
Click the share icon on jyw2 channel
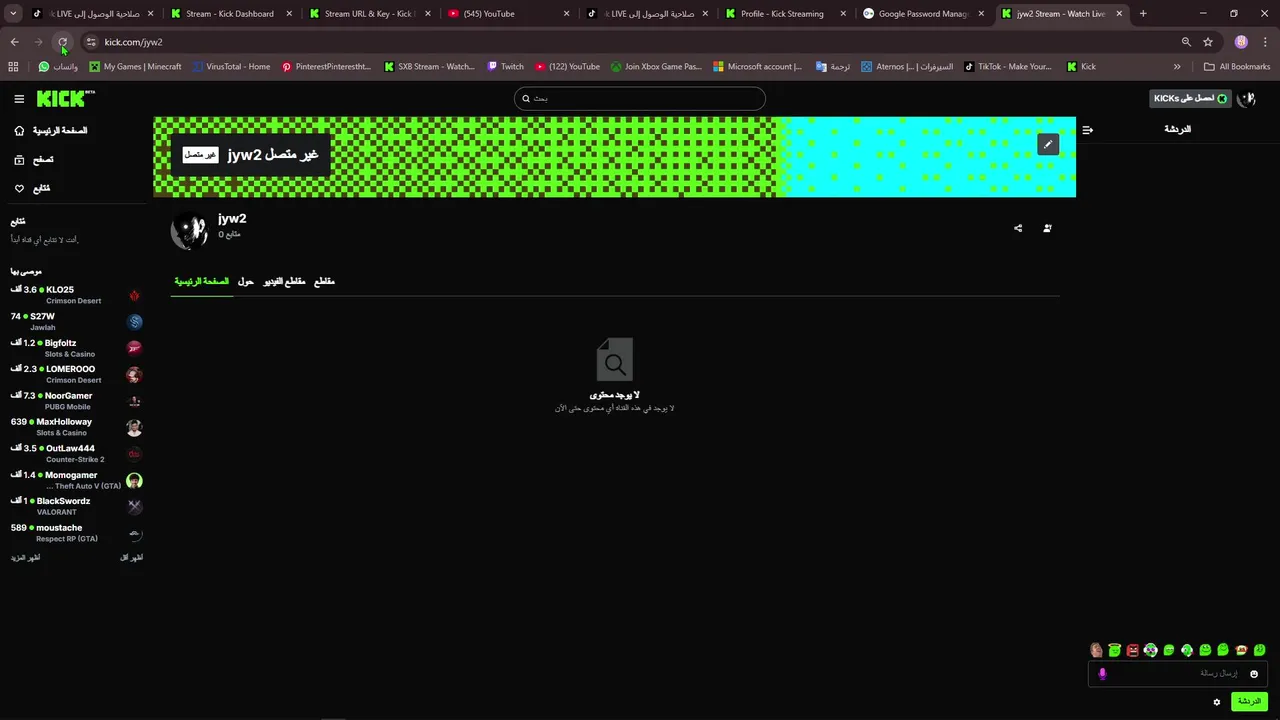tap(1018, 228)
